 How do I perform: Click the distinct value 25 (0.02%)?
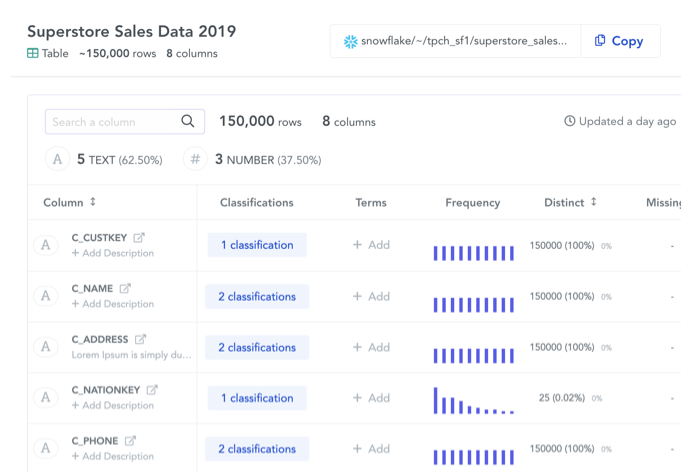561,398
